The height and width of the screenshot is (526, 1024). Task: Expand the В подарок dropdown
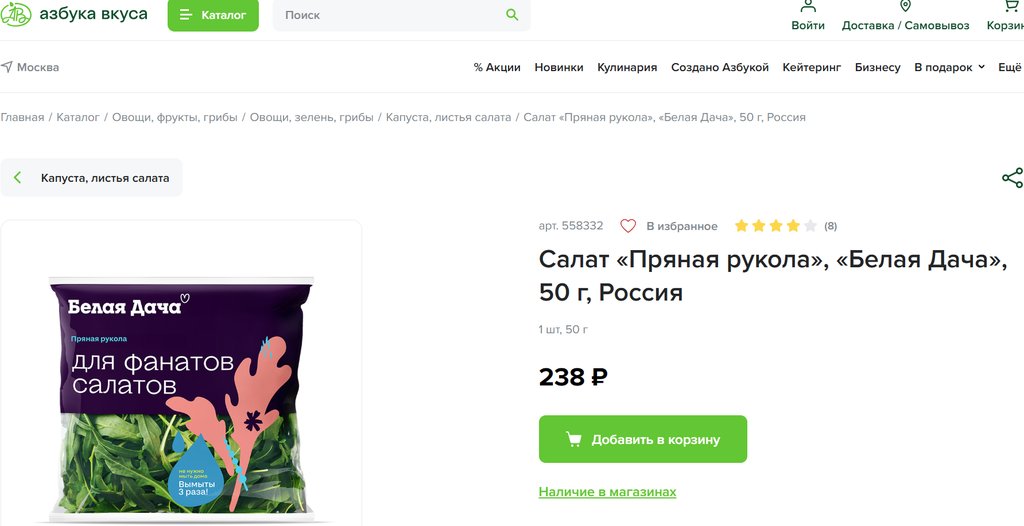(x=949, y=67)
